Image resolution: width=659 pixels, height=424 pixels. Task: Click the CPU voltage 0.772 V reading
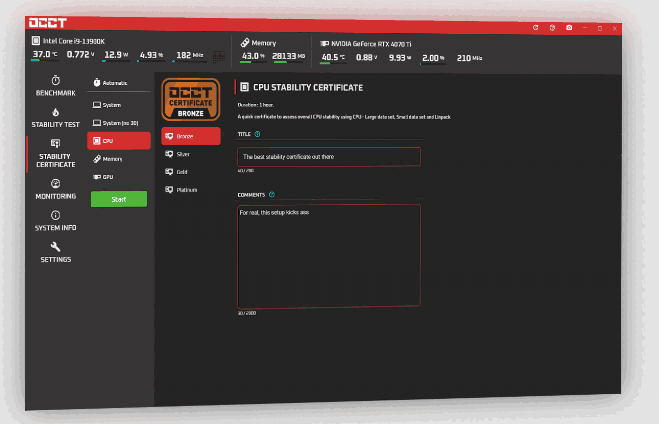click(81, 54)
